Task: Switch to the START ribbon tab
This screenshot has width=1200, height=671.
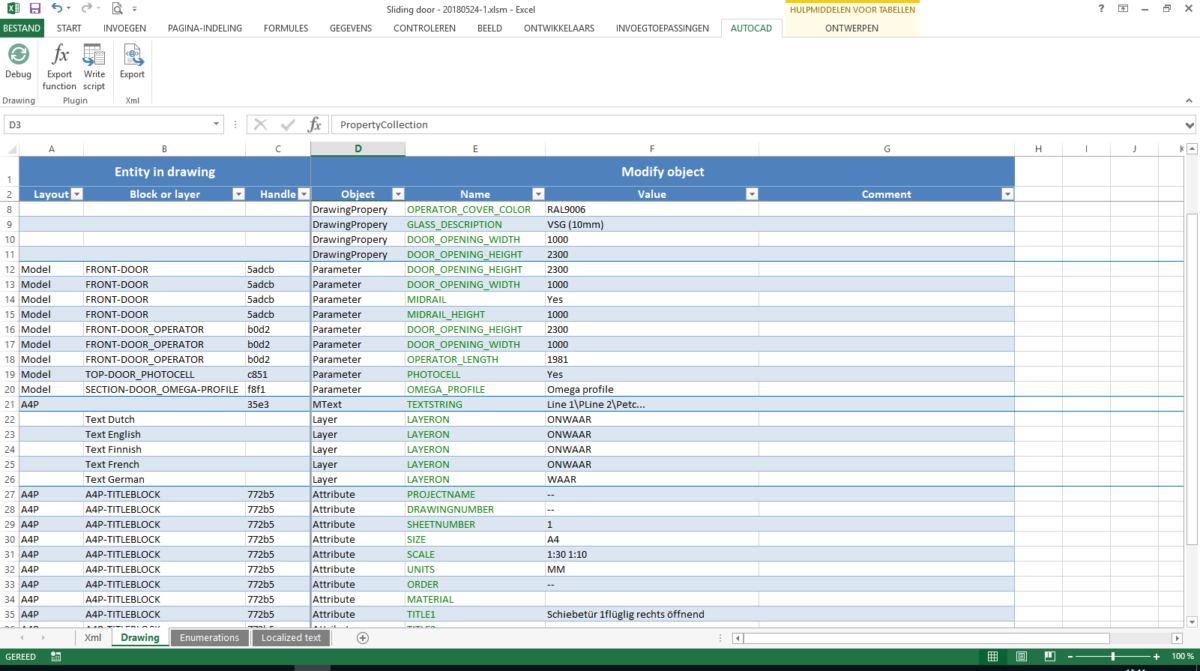Action: click(69, 28)
